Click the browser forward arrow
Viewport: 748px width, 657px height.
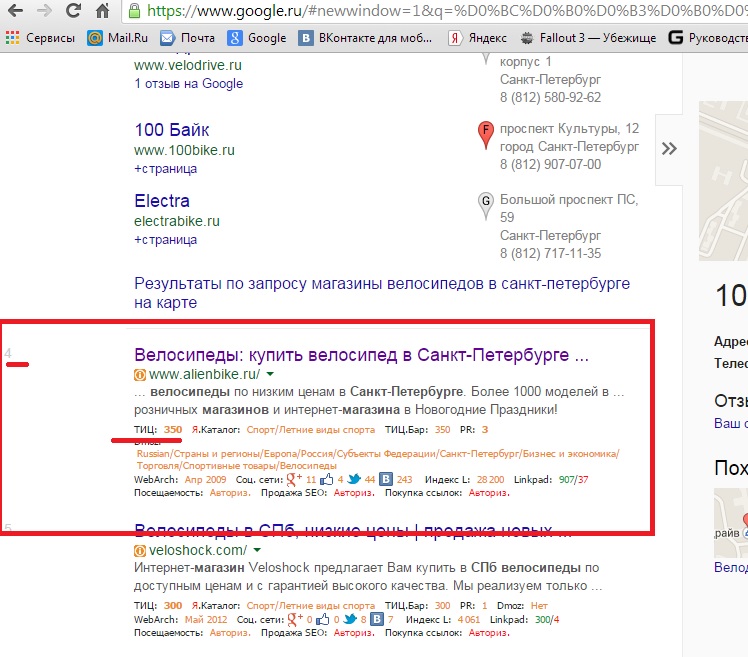pos(44,10)
